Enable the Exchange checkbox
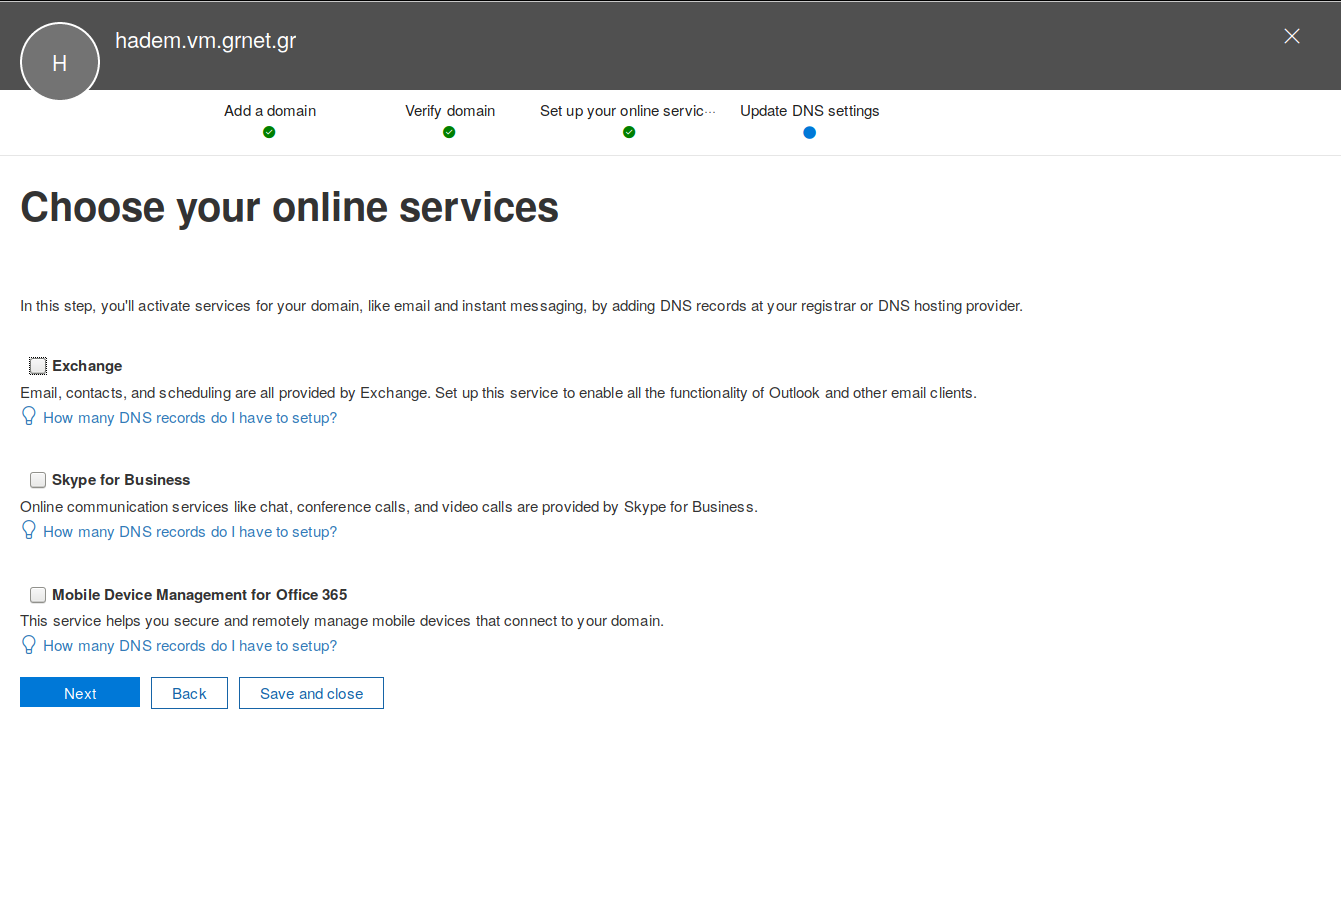 click(x=38, y=366)
